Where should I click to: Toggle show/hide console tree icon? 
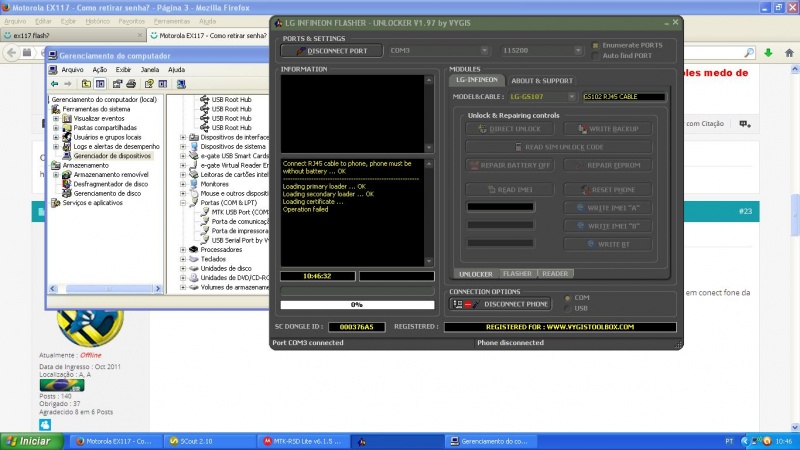pos(101,84)
